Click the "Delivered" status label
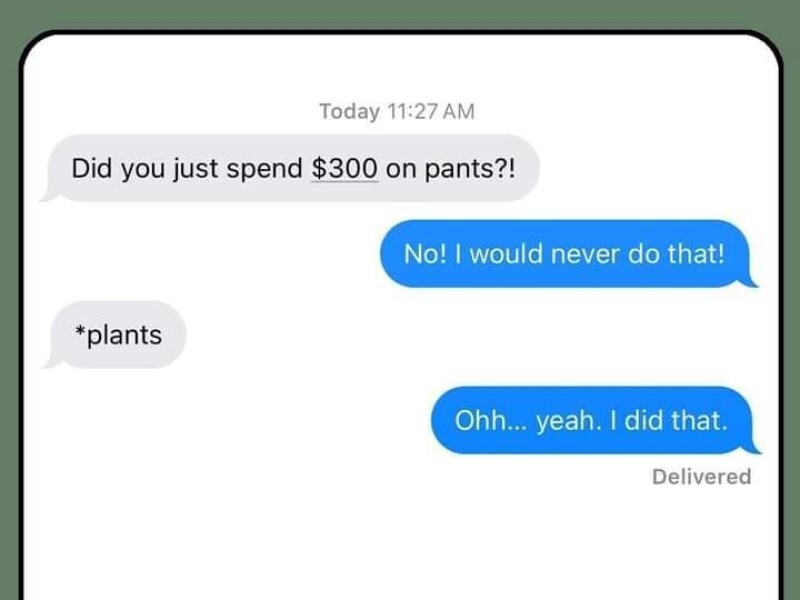Image resolution: width=800 pixels, height=600 pixels. pos(702,477)
